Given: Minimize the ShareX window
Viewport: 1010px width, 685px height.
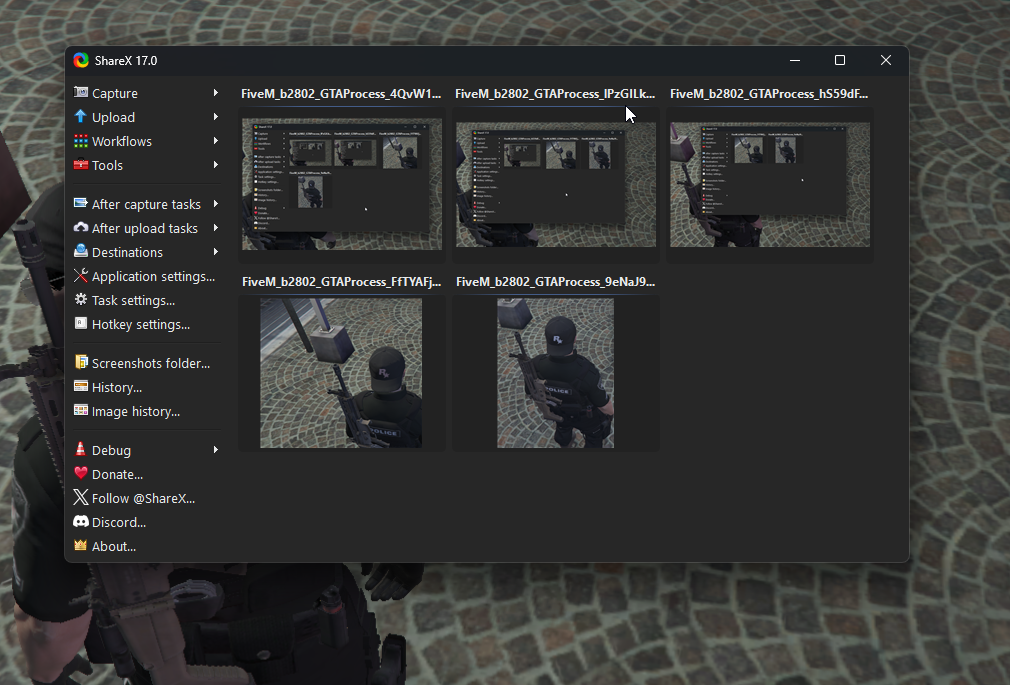Looking at the screenshot, I should click(795, 60).
